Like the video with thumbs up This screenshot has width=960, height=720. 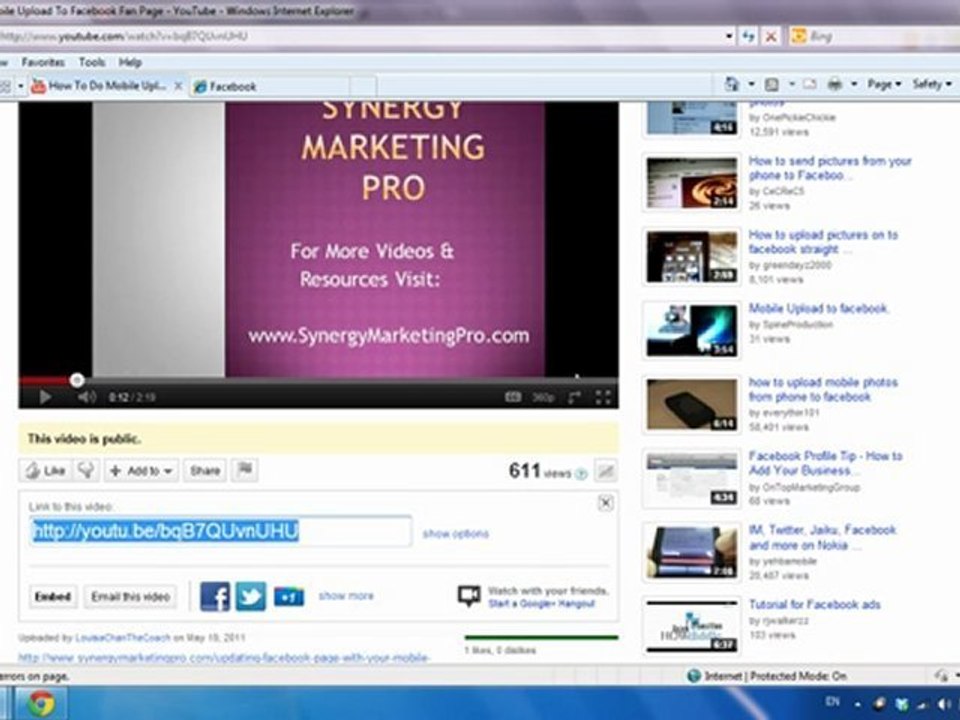coord(46,470)
